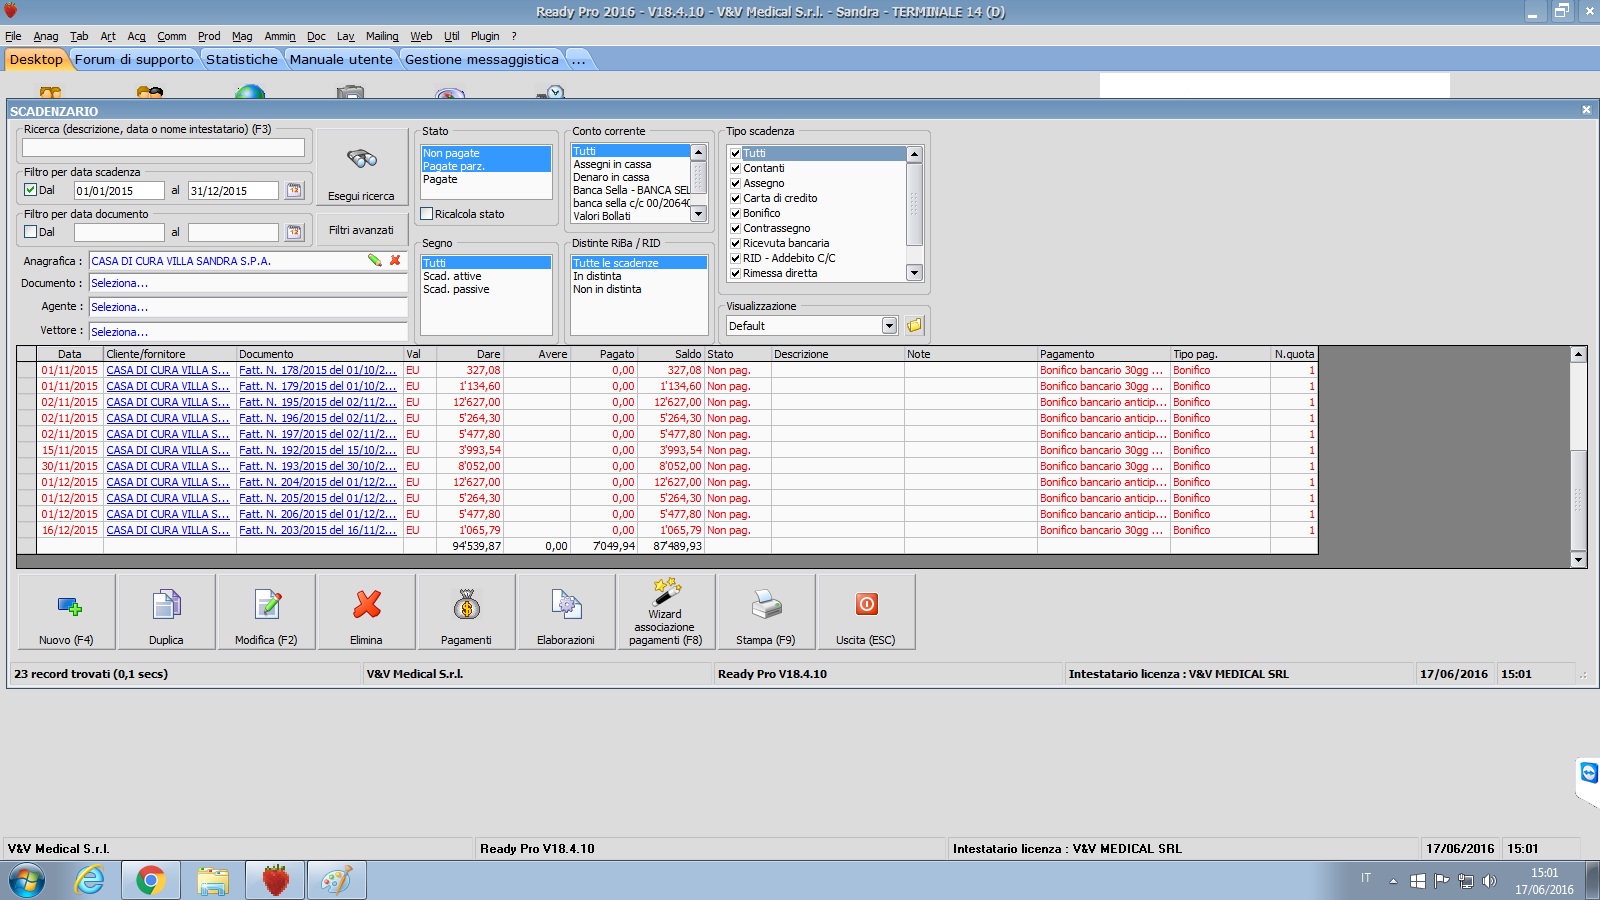This screenshot has height=900, width=1600.
Task: Launch Internet Explorer from taskbar
Action: [x=90, y=881]
